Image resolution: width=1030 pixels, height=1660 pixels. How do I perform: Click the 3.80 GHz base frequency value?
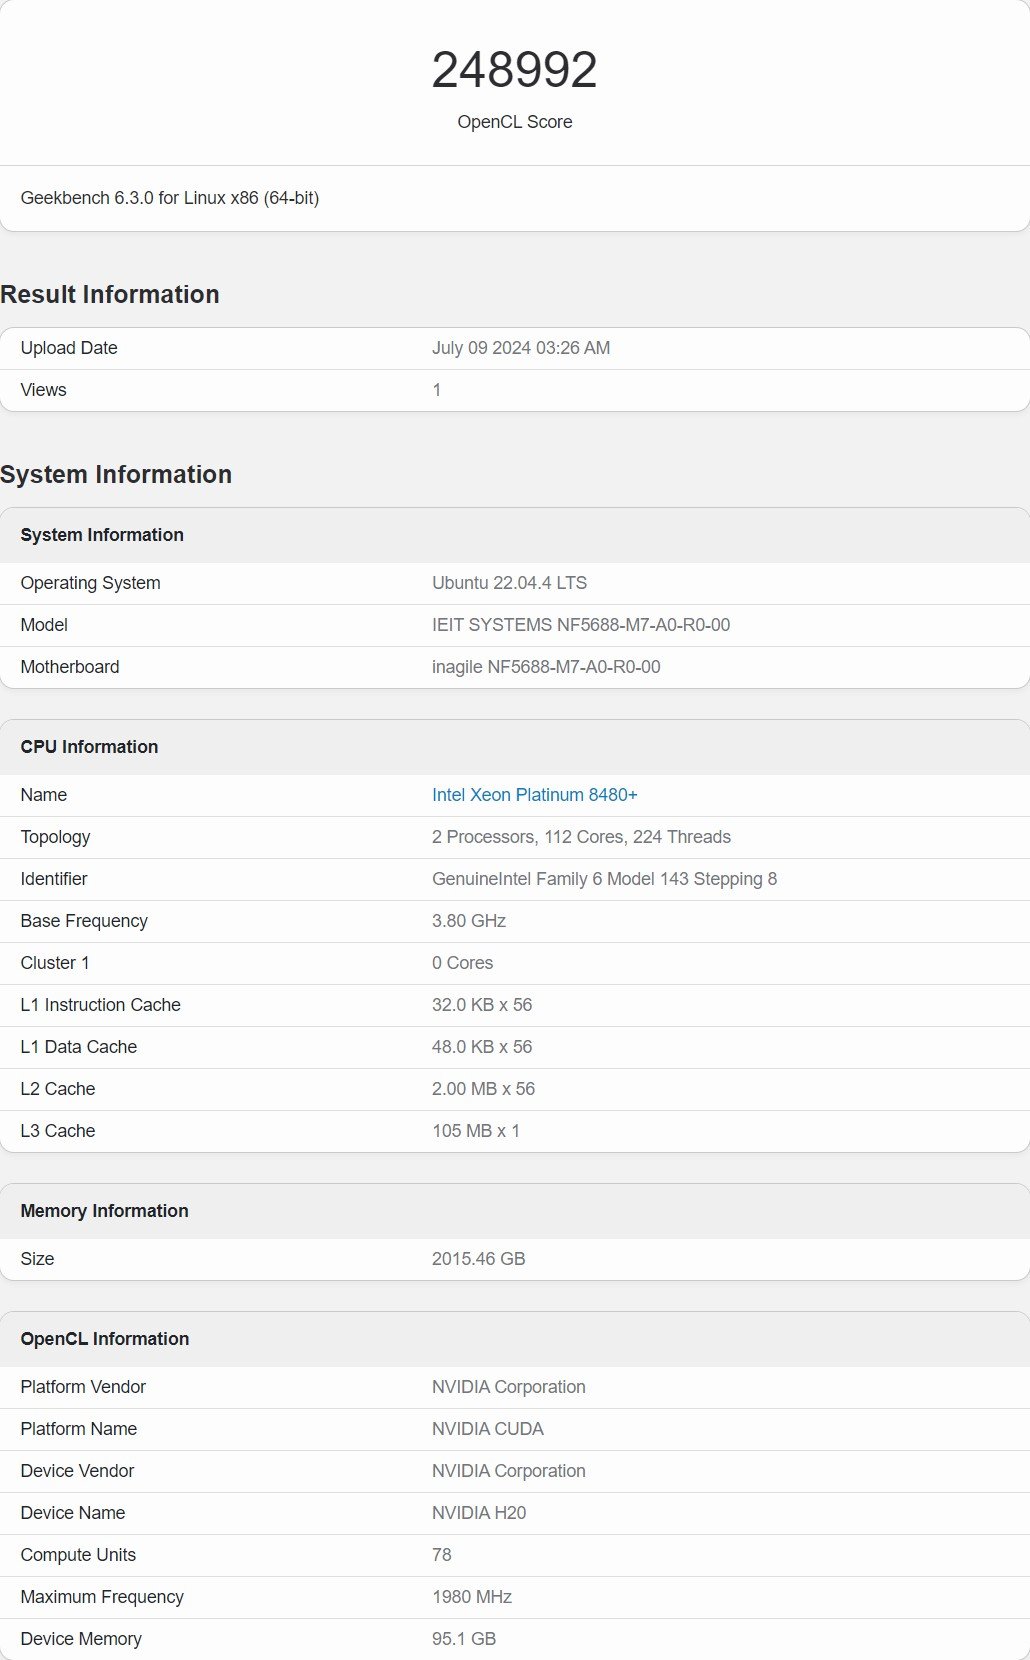(x=468, y=921)
